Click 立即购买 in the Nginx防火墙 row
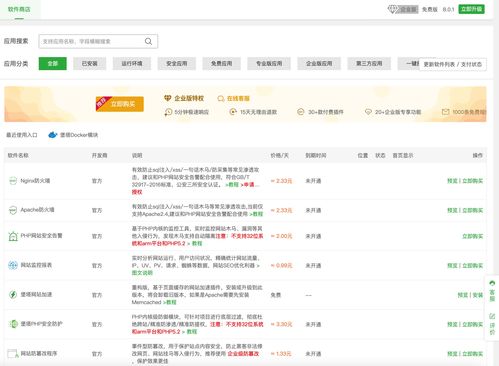499x366 pixels. click(x=472, y=181)
